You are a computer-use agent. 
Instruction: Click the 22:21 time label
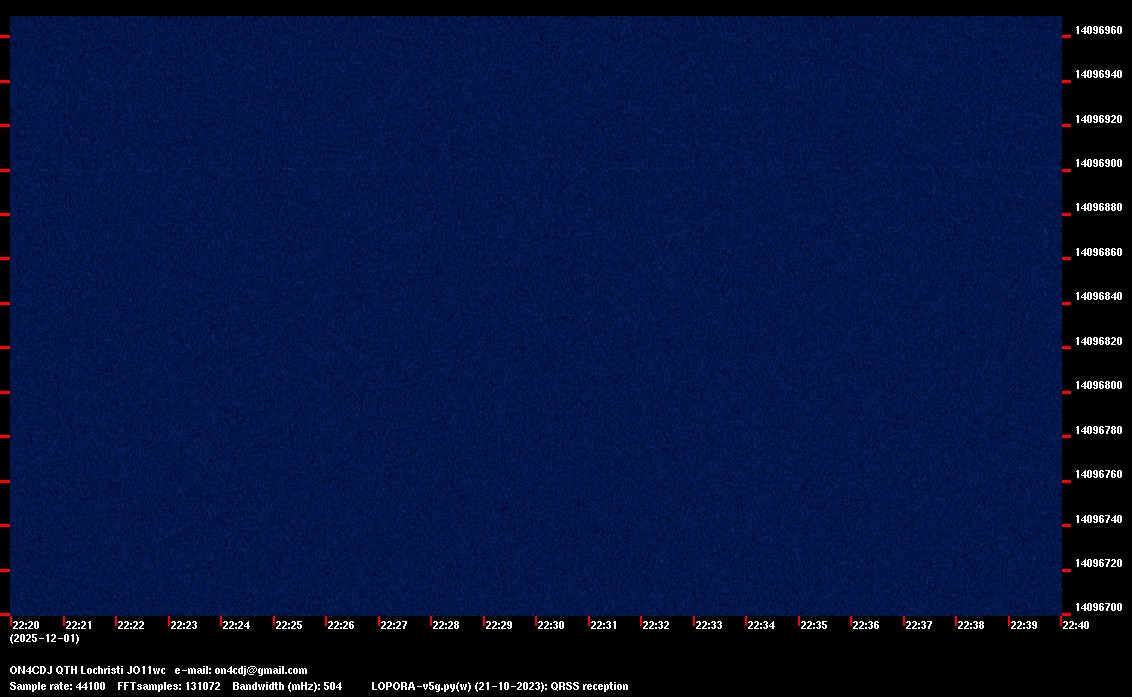pos(79,625)
